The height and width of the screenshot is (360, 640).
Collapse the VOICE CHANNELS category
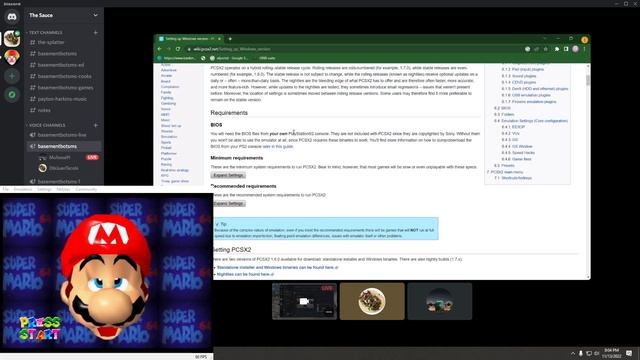[x=46, y=125]
